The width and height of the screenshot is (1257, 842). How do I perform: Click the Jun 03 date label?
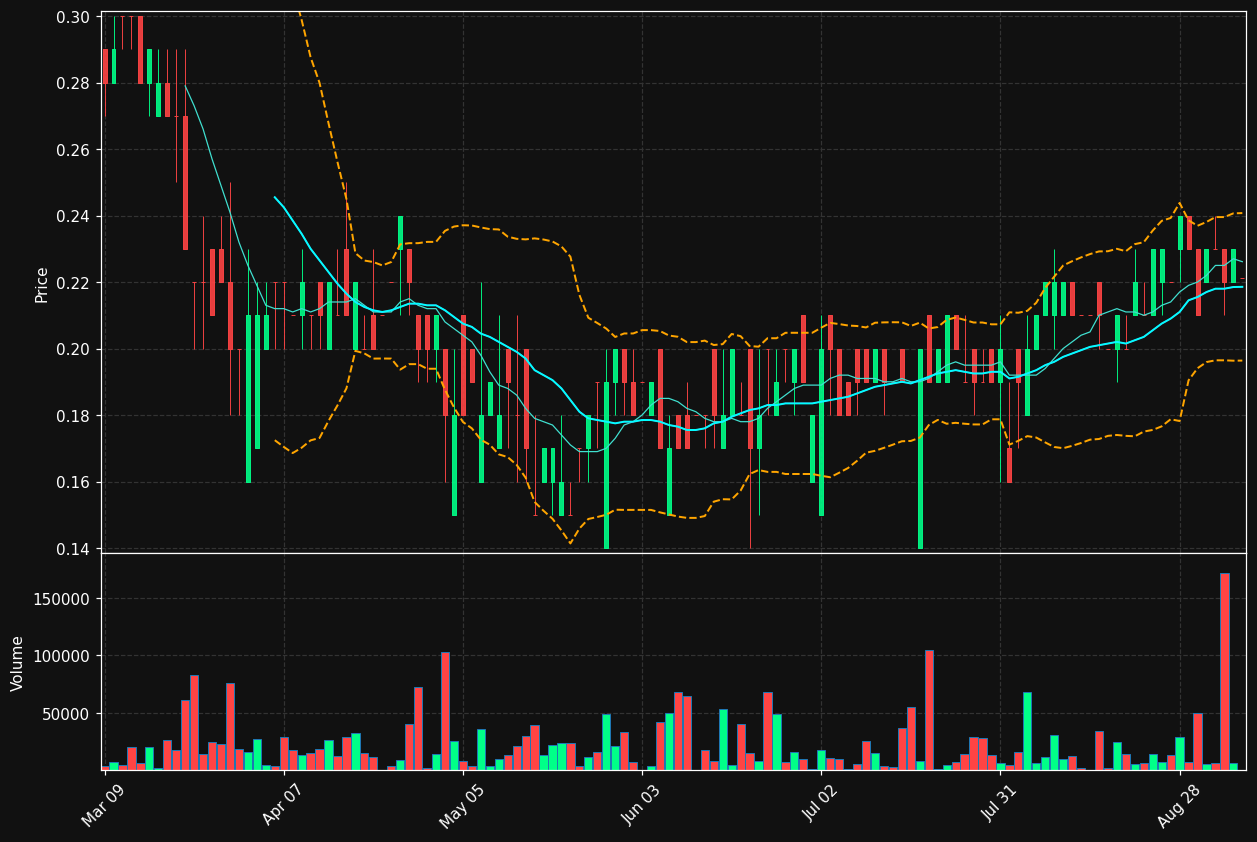pyautogui.click(x=640, y=807)
